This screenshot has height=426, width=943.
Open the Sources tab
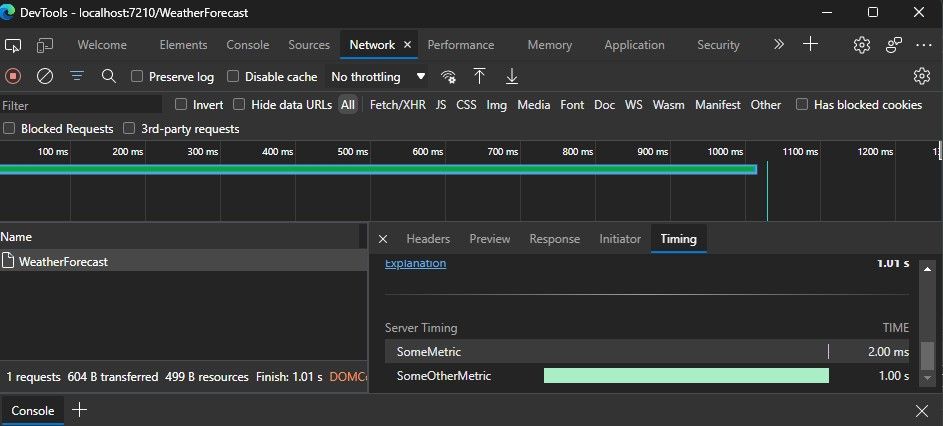[x=309, y=45]
